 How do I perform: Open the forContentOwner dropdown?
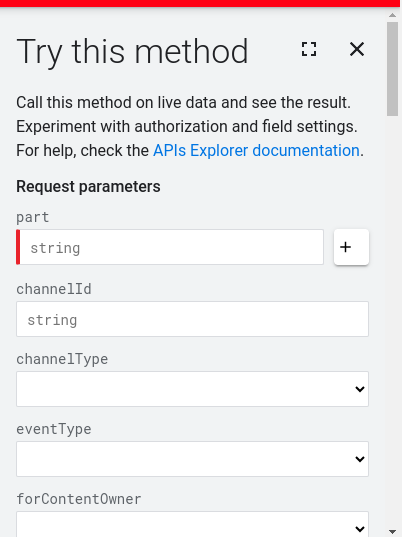[x=192, y=525]
